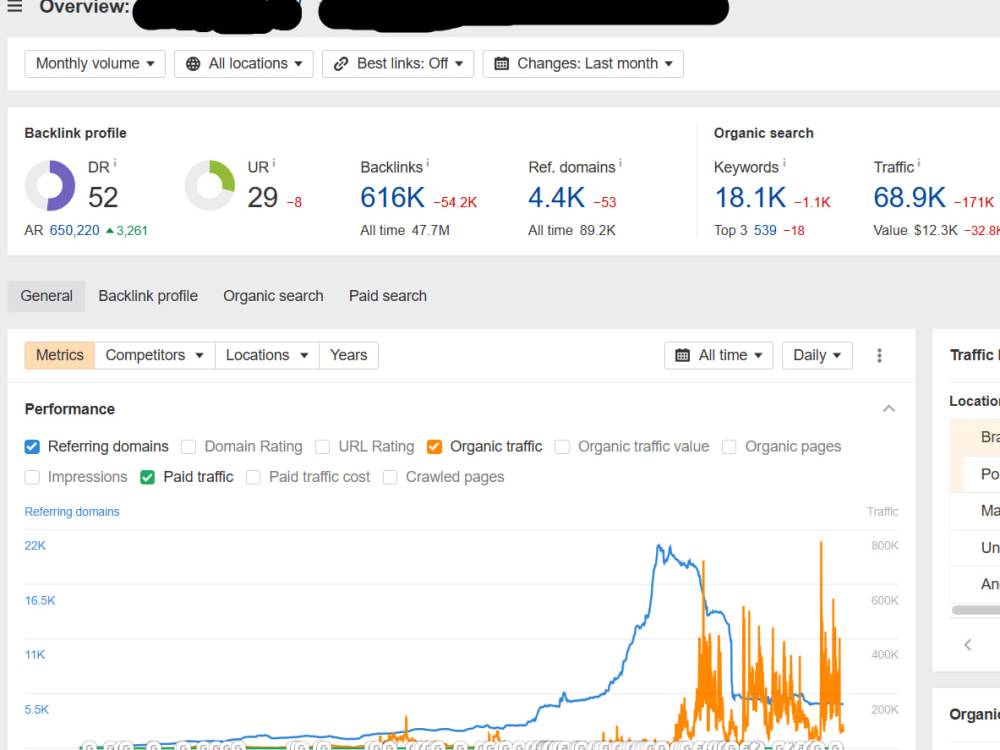Select the General tab
The width and height of the screenshot is (1000, 750).
pyautogui.click(x=47, y=296)
